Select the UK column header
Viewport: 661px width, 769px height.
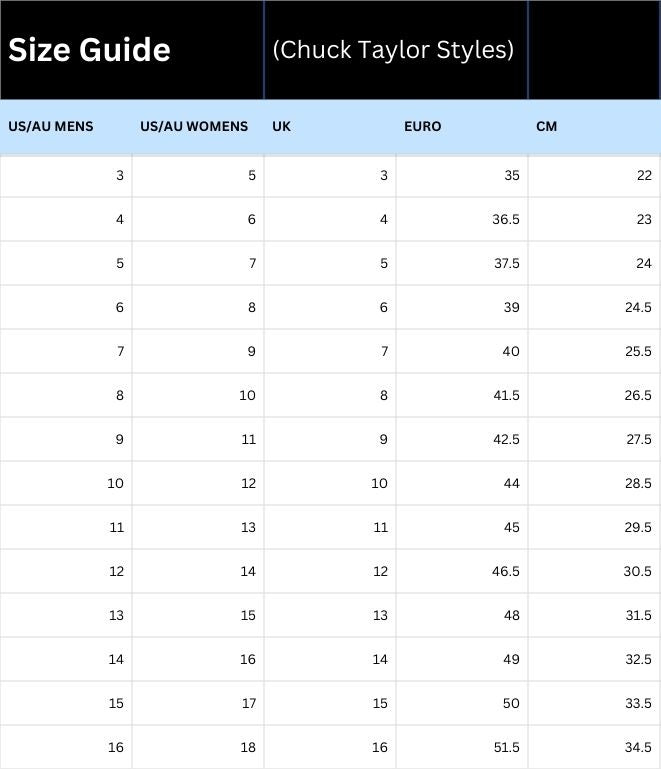pyautogui.click(x=281, y=127)
